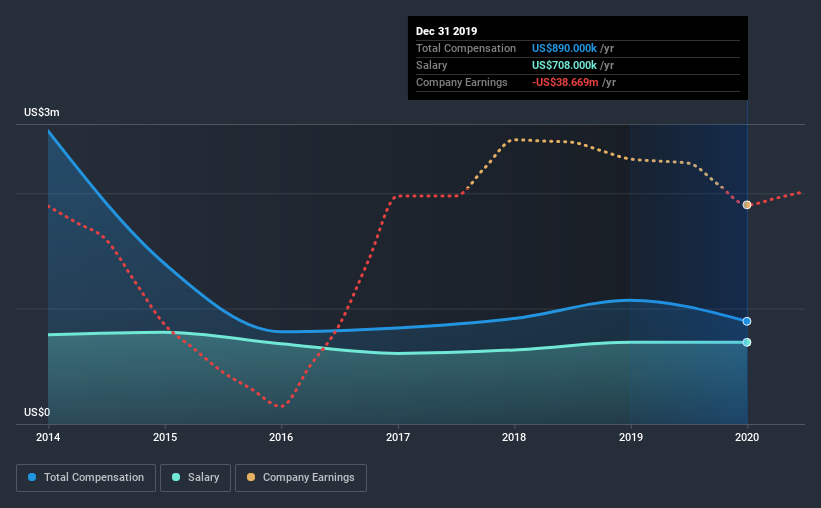Click the blue dot icon in Total Compensation legend
The image size is (821, 508).
point(32,477)
